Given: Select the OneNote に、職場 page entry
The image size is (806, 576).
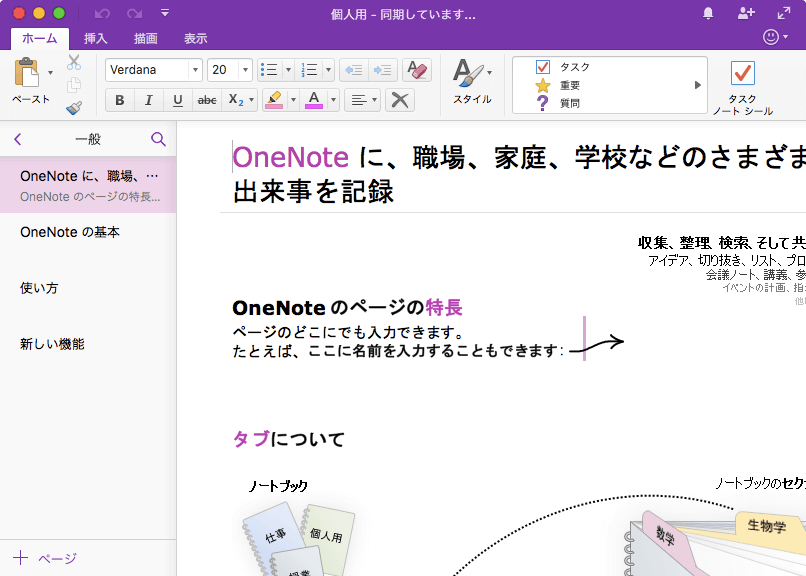Looking at the screenshot, I should (x=88, y=185).
